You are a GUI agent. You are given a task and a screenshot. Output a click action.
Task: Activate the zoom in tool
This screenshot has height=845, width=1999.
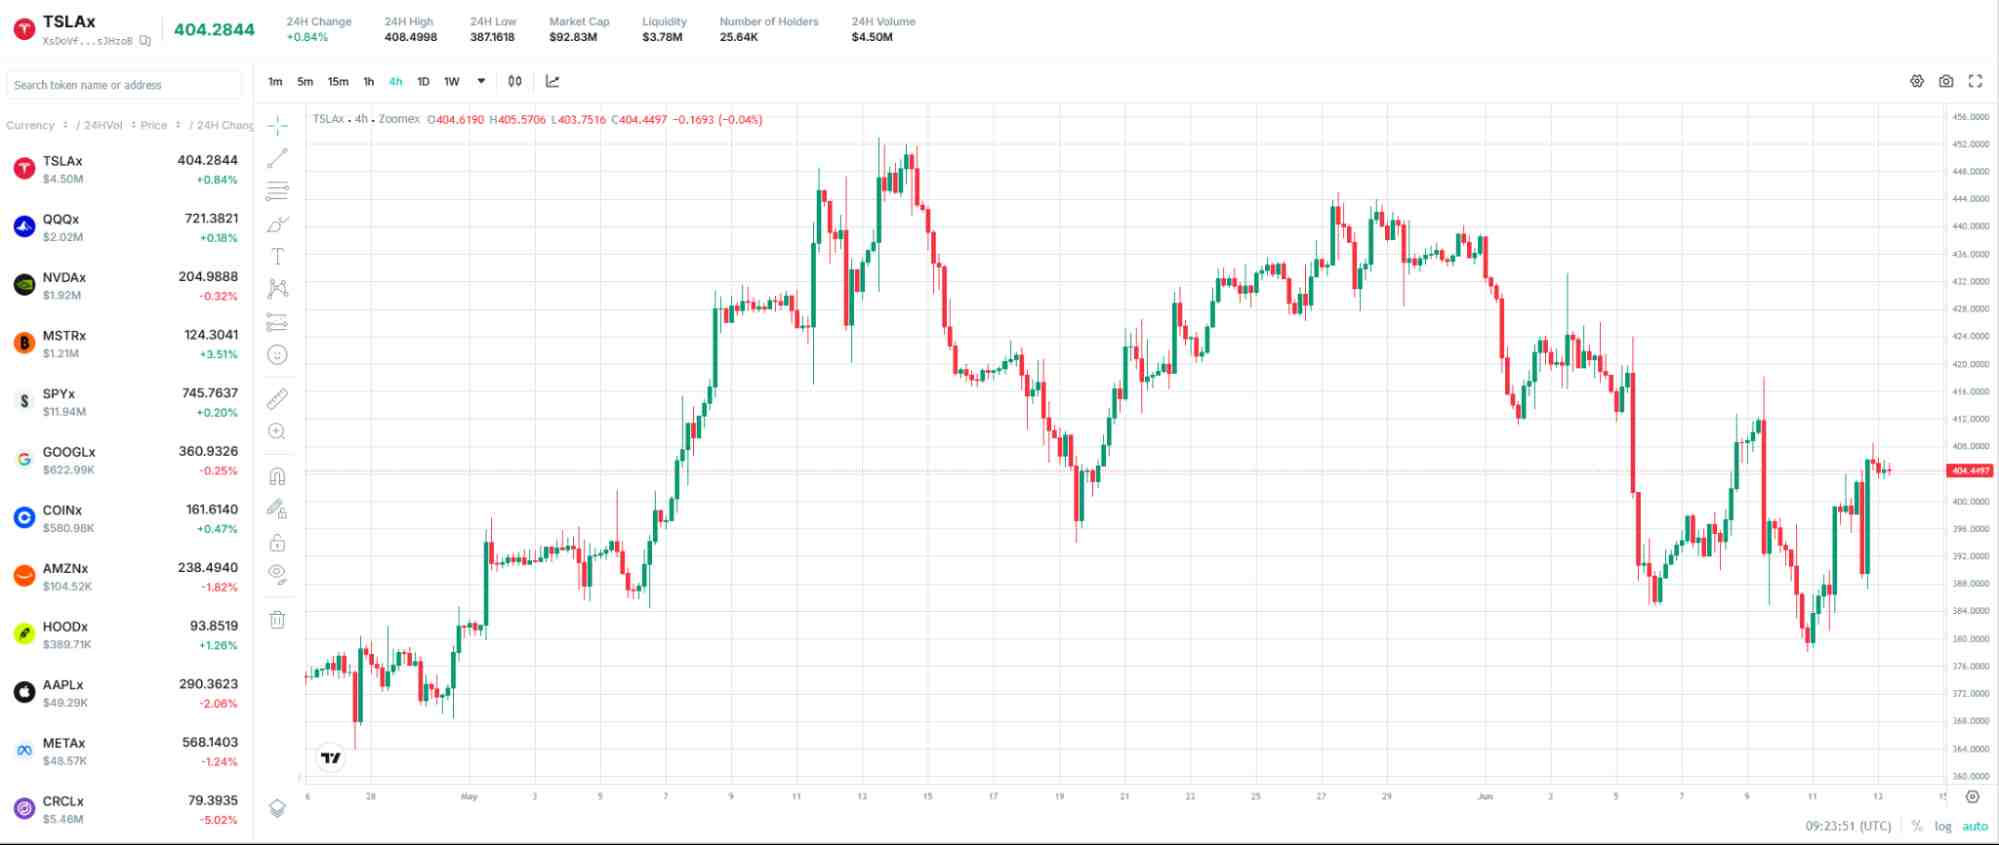[x=278, y=432]
